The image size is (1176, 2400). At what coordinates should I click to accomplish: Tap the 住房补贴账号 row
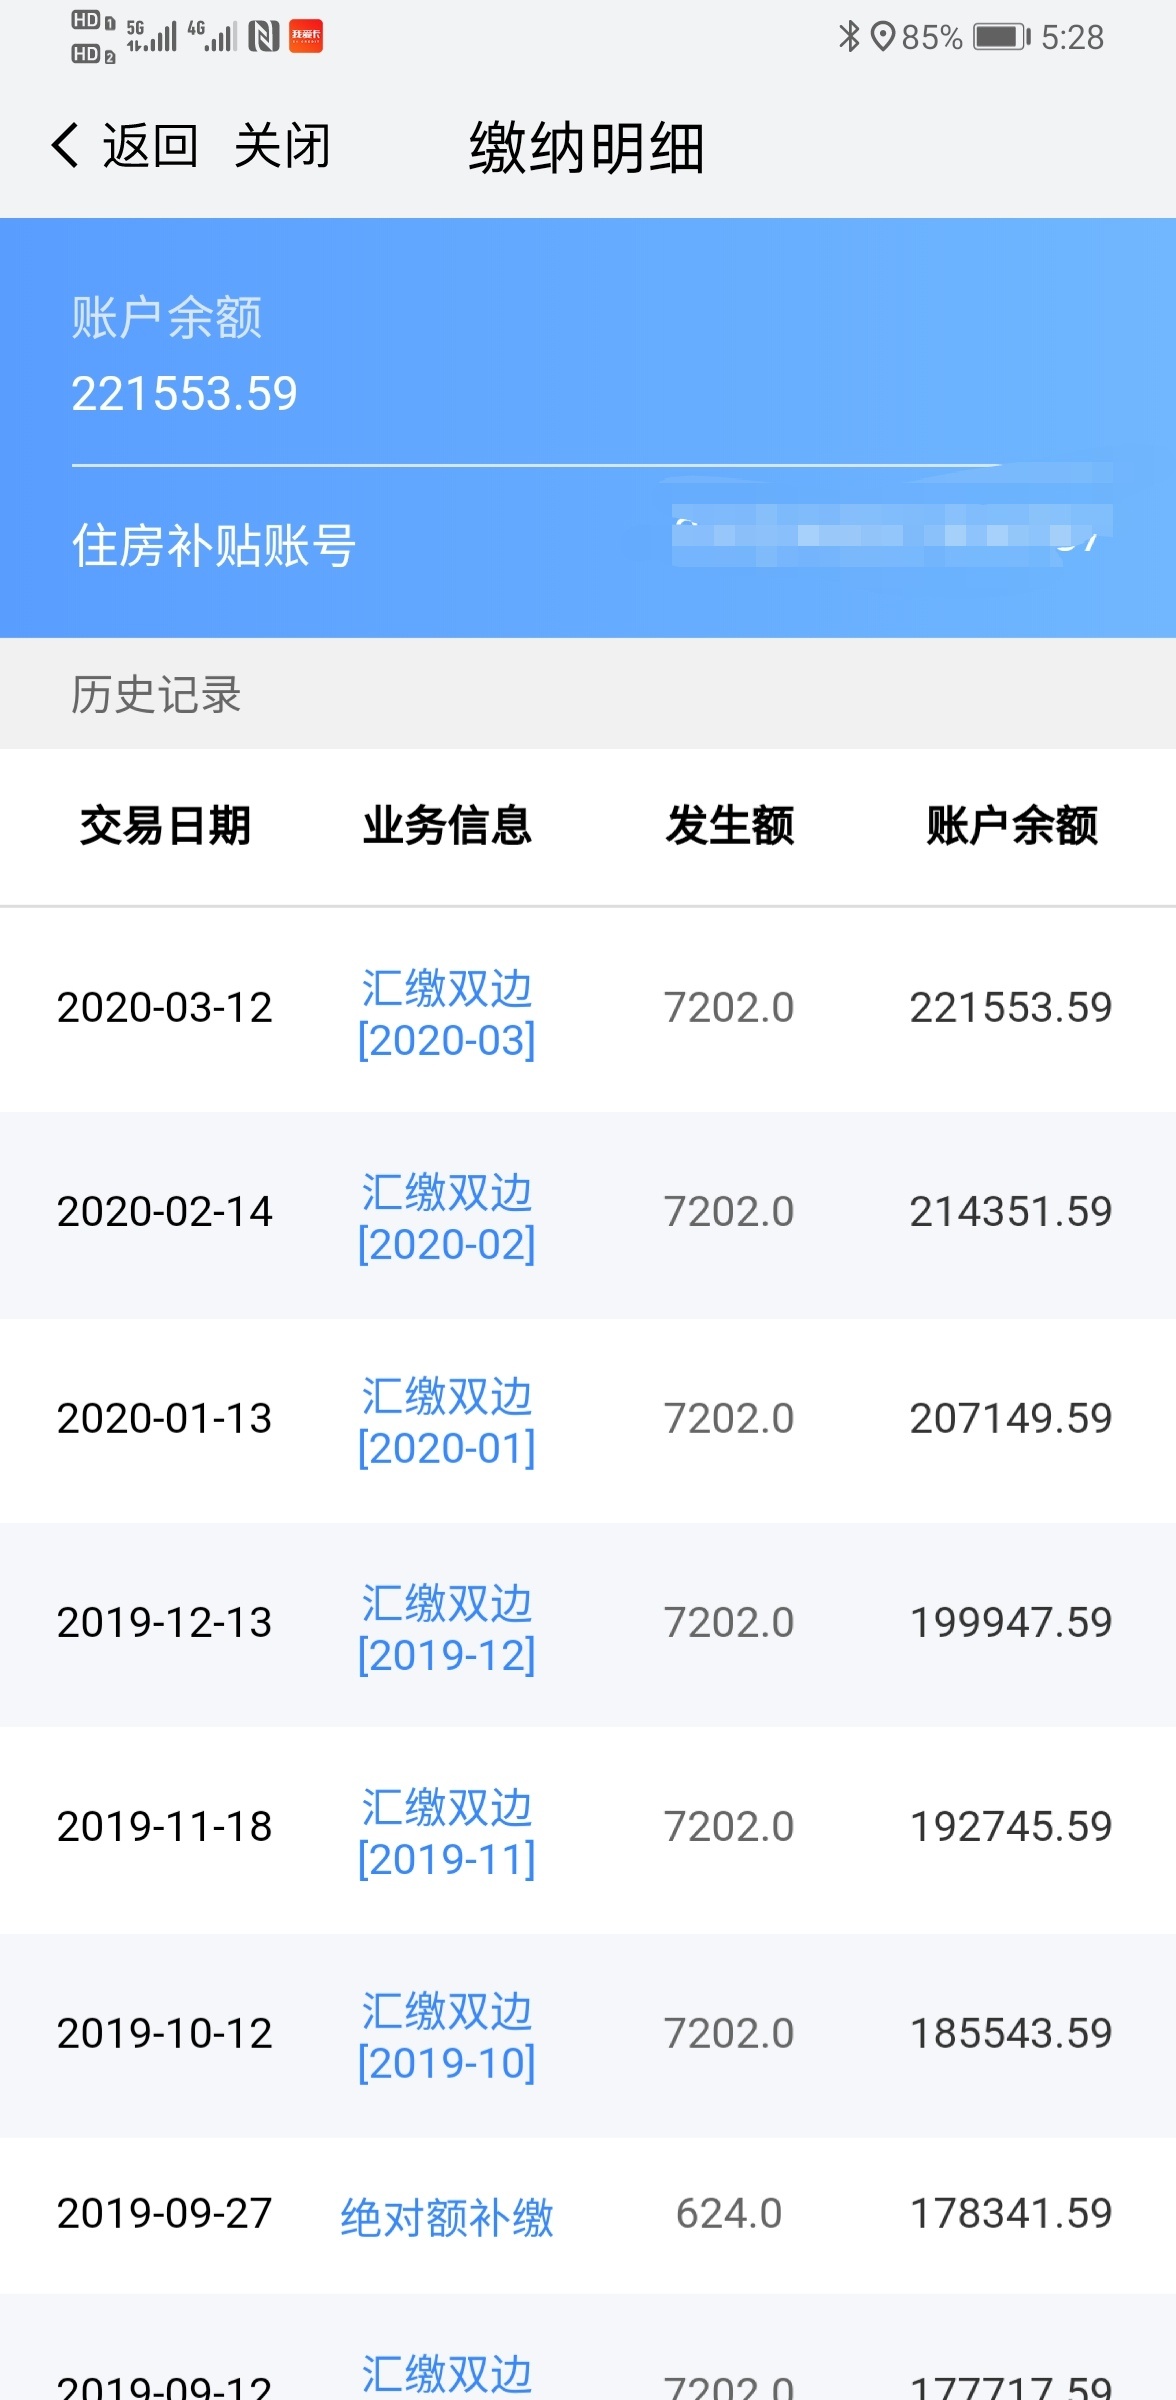[588, 546]
